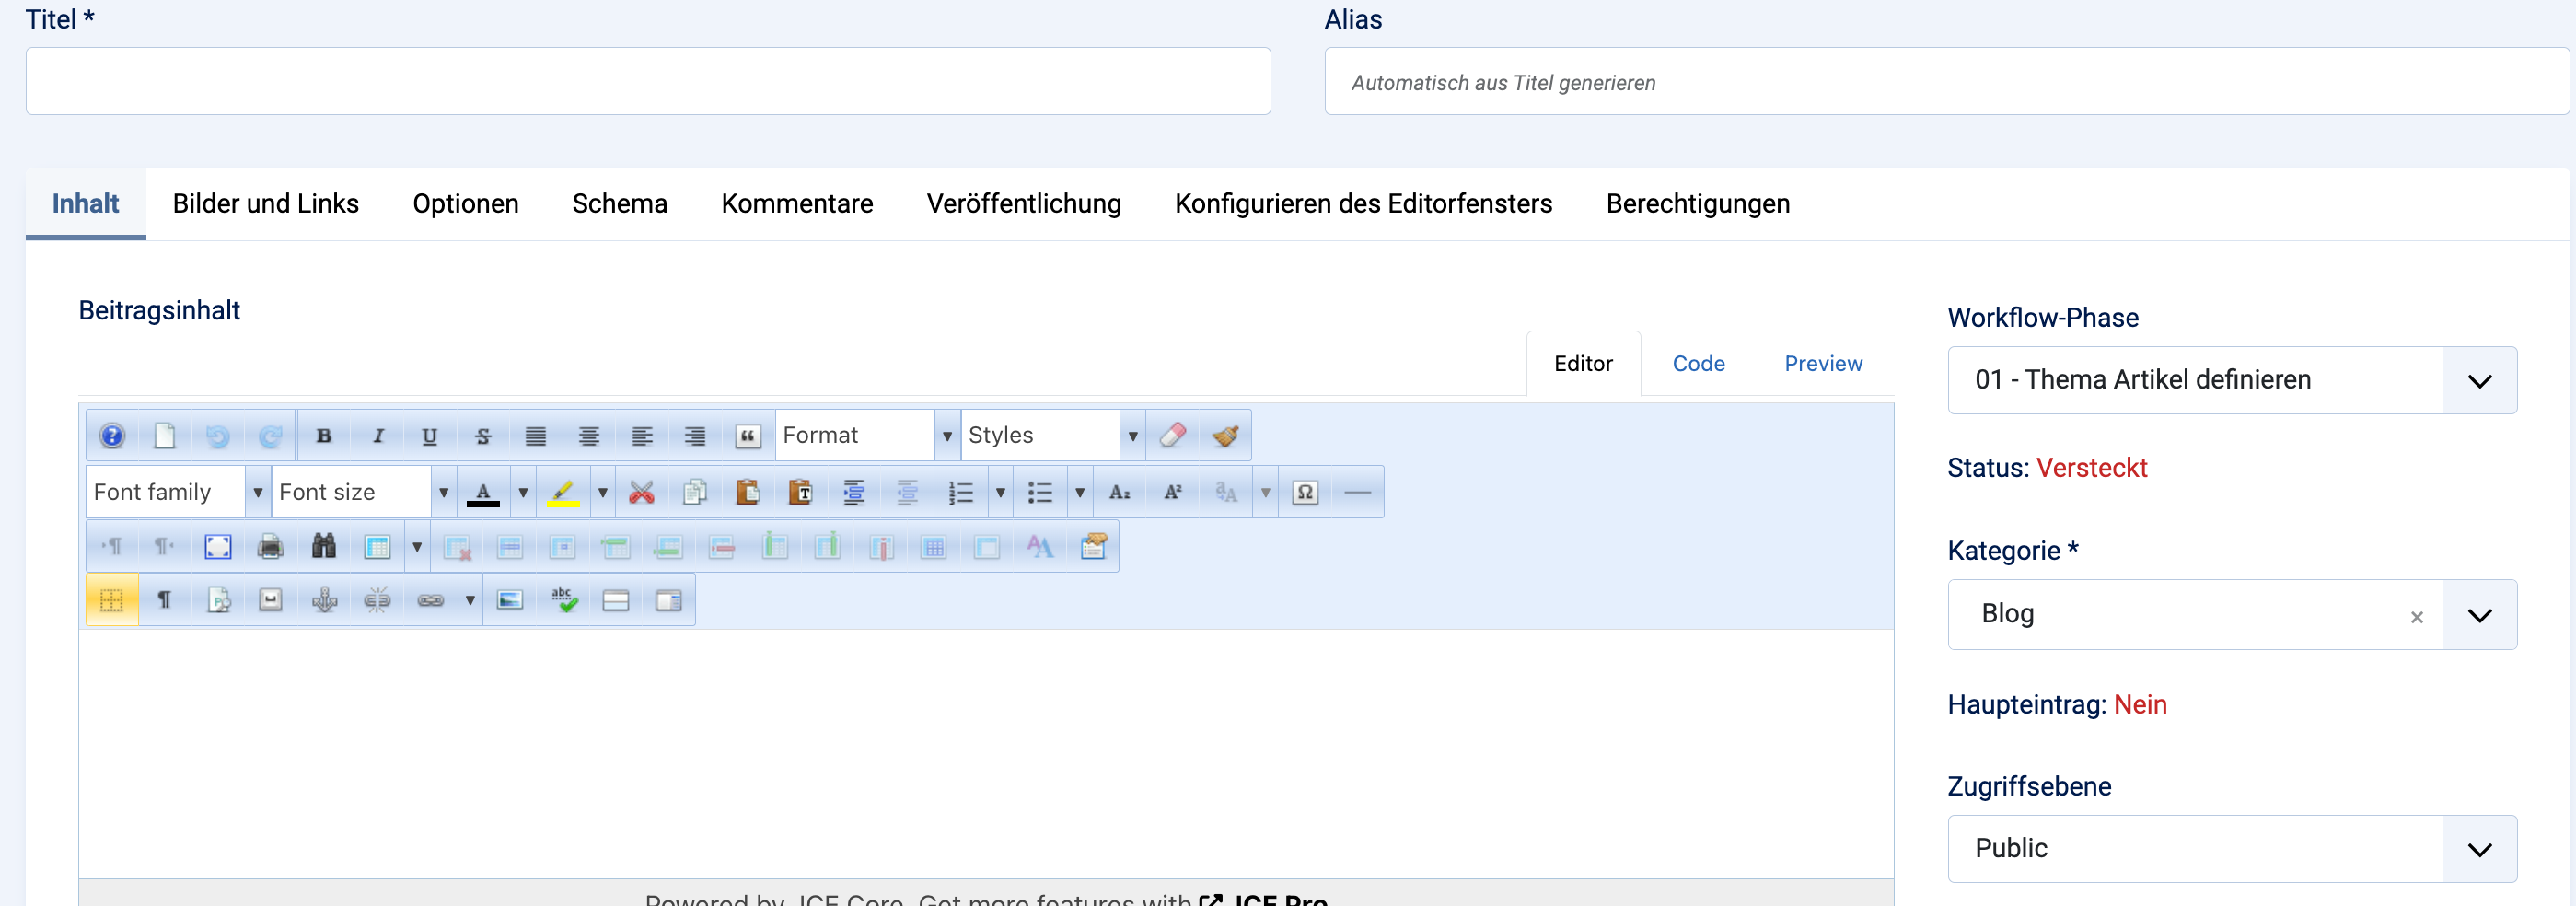Expand bulleted list style options arrow

1080,492
